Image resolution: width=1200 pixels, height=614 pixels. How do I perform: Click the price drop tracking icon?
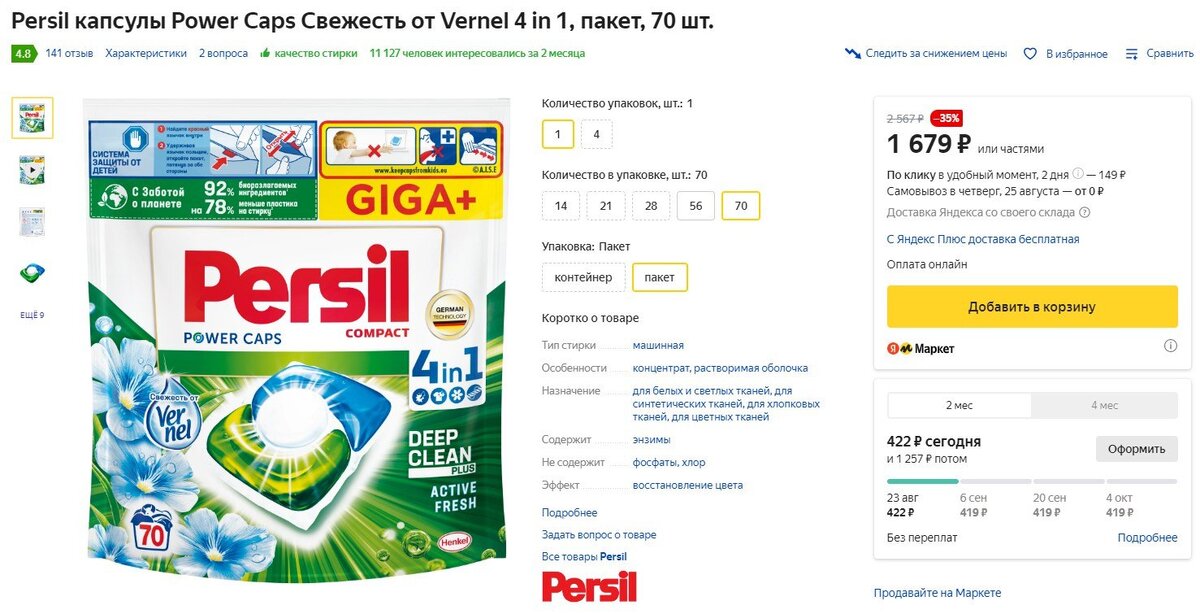853,53
